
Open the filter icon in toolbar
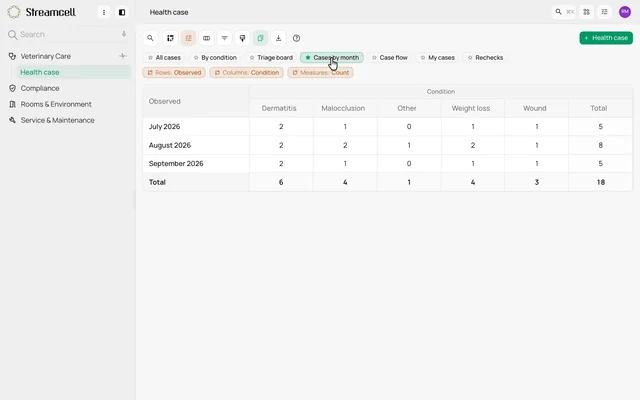tap(224, 38)
